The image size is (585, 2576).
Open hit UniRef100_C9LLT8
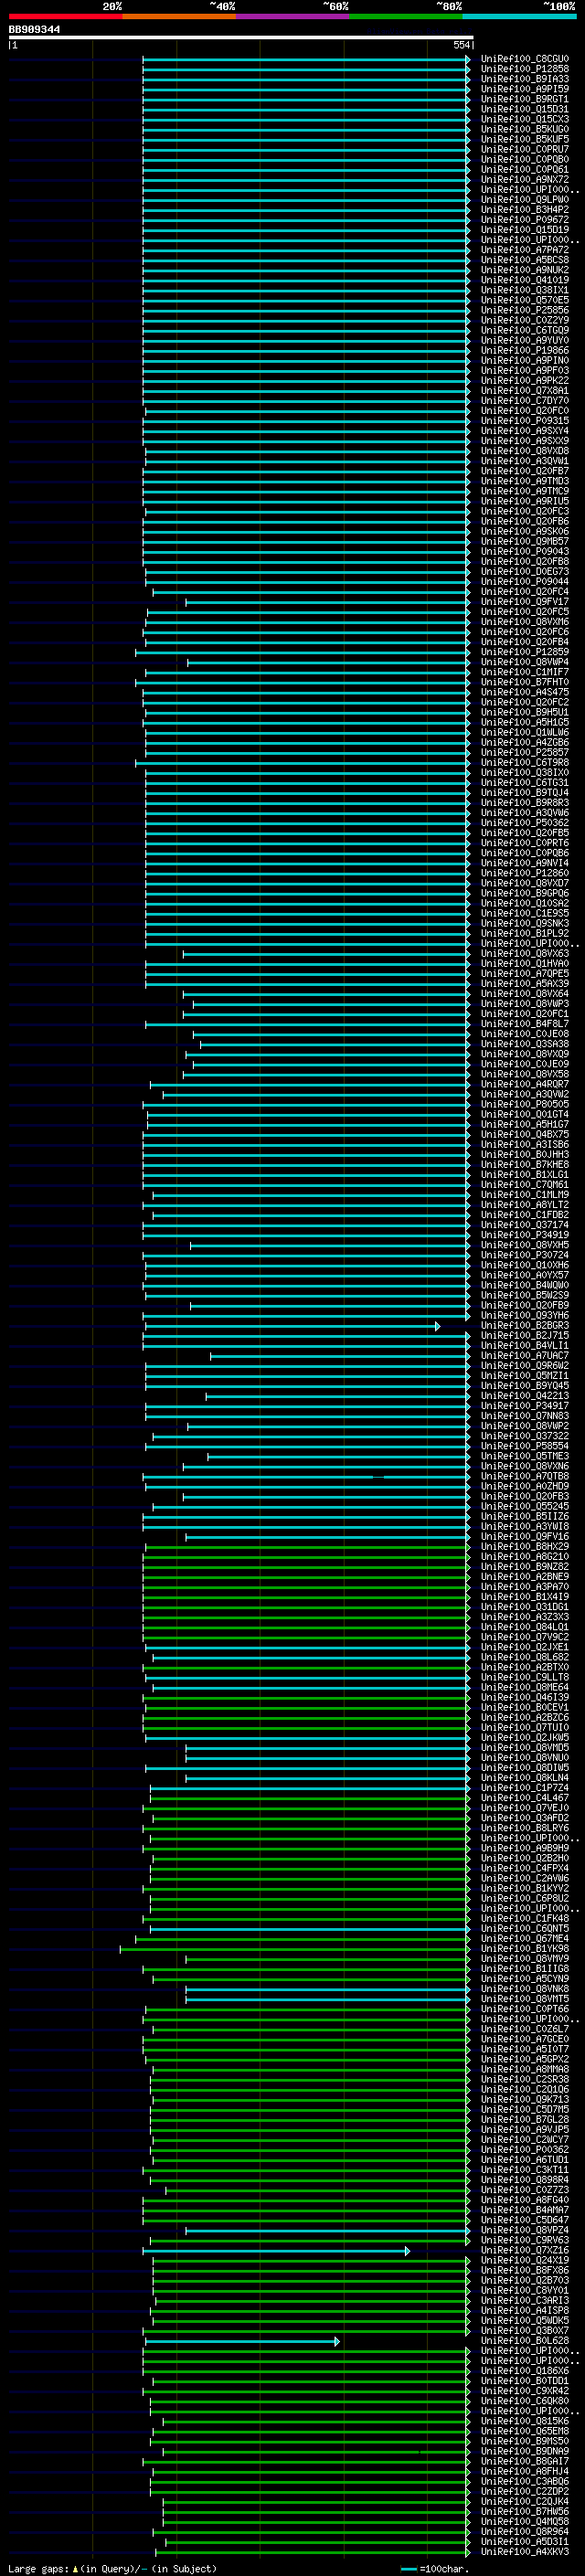pos(524,1677)
